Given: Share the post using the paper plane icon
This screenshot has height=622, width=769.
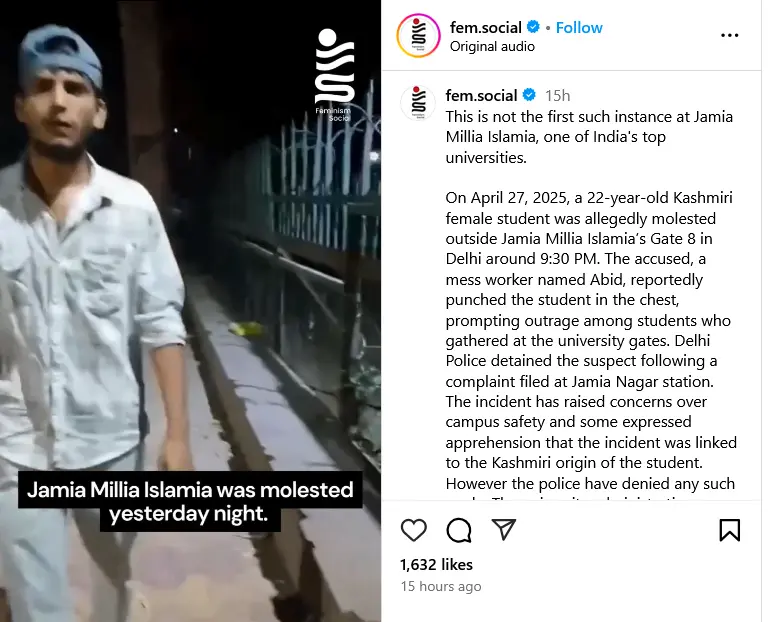Looking at the screenshot, I should click(x=504, y=530).
